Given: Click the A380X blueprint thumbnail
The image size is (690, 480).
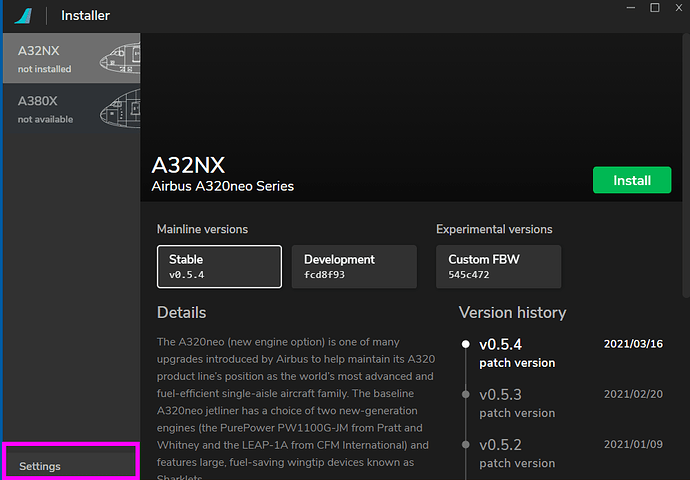Looking at the screenshot, I should tap(120, 109).
